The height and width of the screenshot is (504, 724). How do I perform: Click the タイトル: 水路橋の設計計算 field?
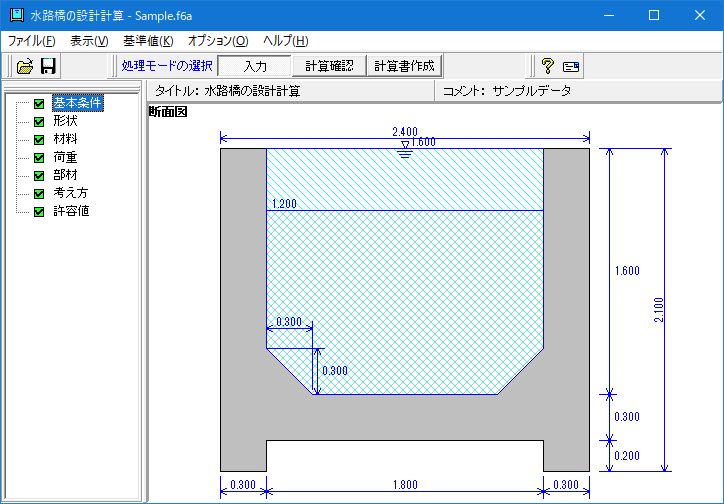[x=291, y=91]
